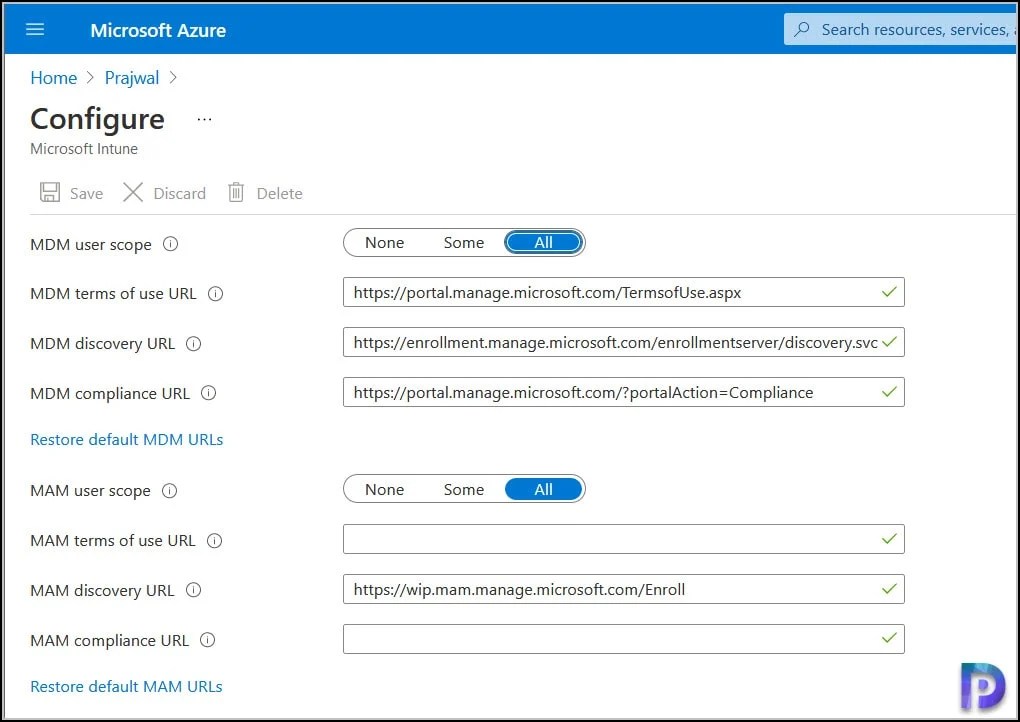Click the Save icon
The image size is (1020, 722).
pyautogui.click(x=71, y=193)
